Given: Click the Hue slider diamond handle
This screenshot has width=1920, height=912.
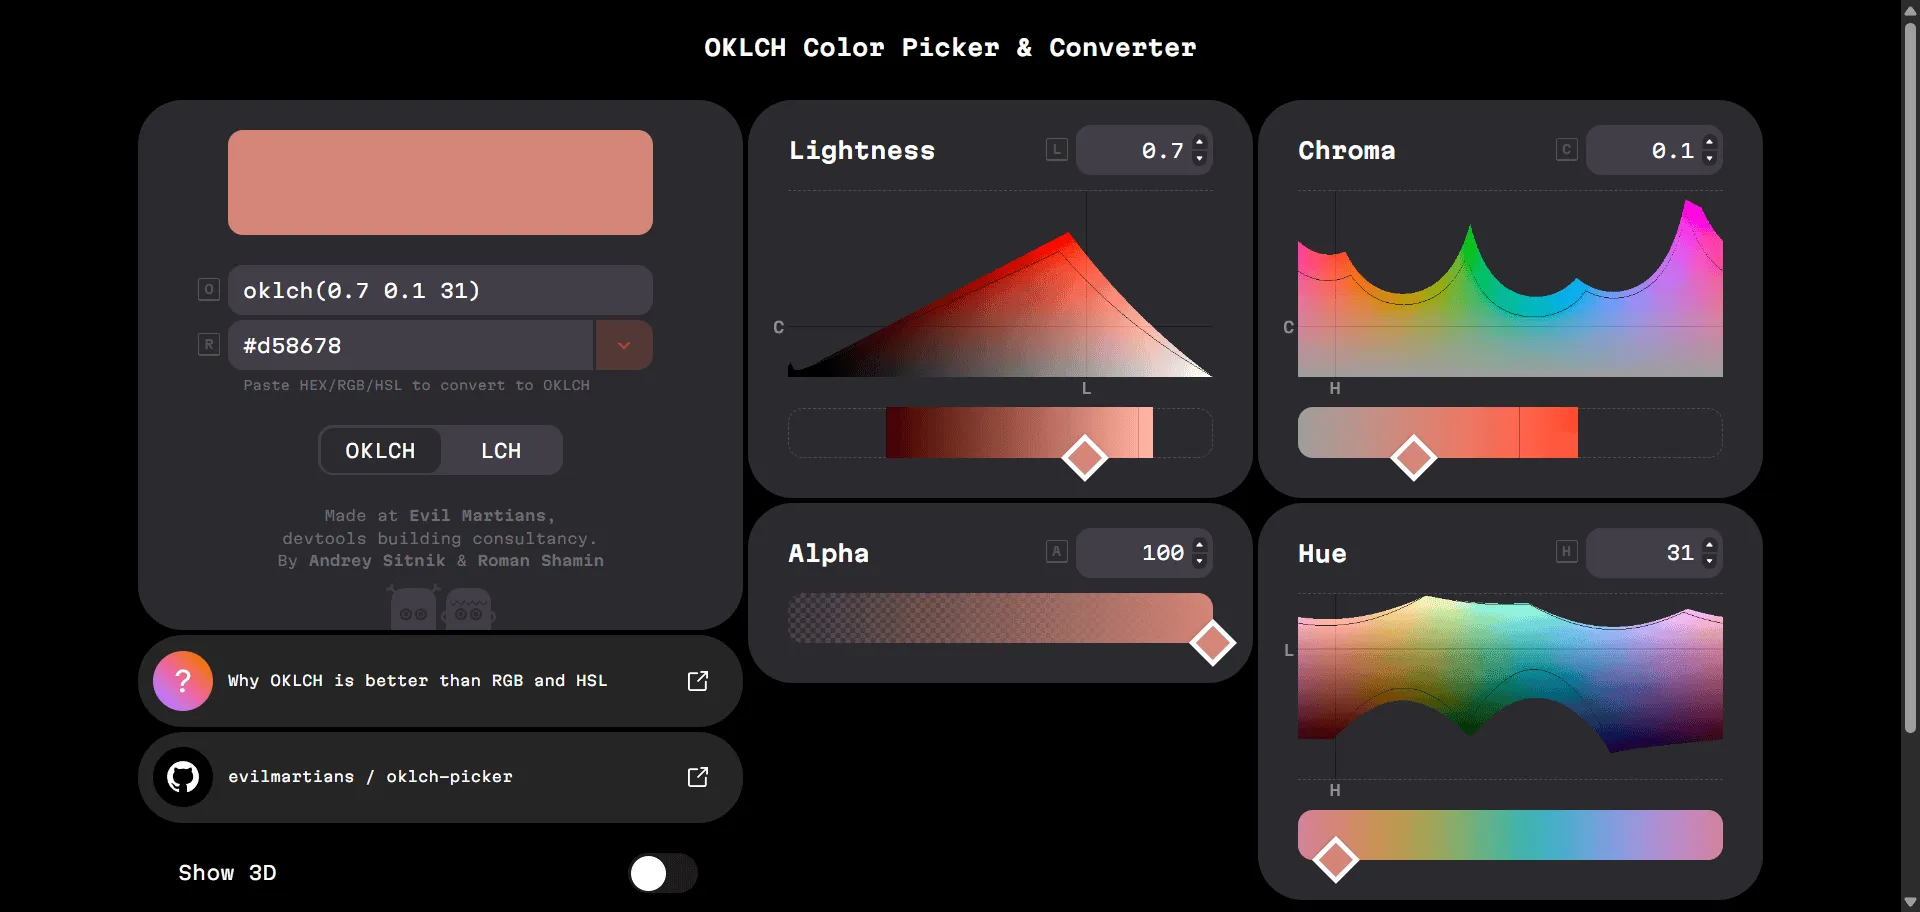Looking at the screenshot, I should coord(1335,859).
